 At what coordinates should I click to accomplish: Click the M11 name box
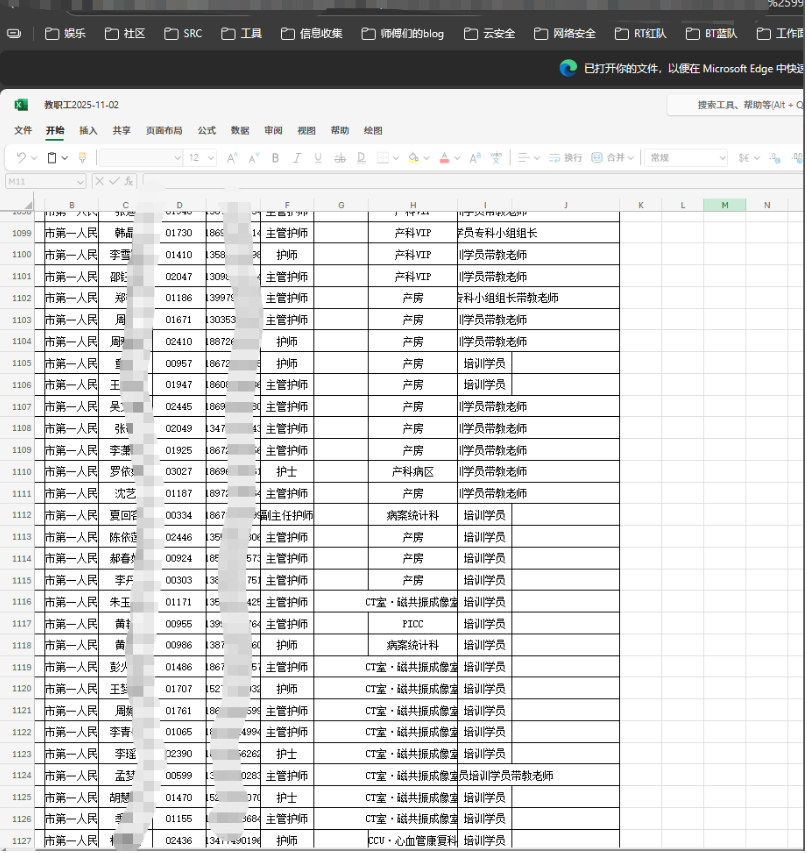(40, 181)
